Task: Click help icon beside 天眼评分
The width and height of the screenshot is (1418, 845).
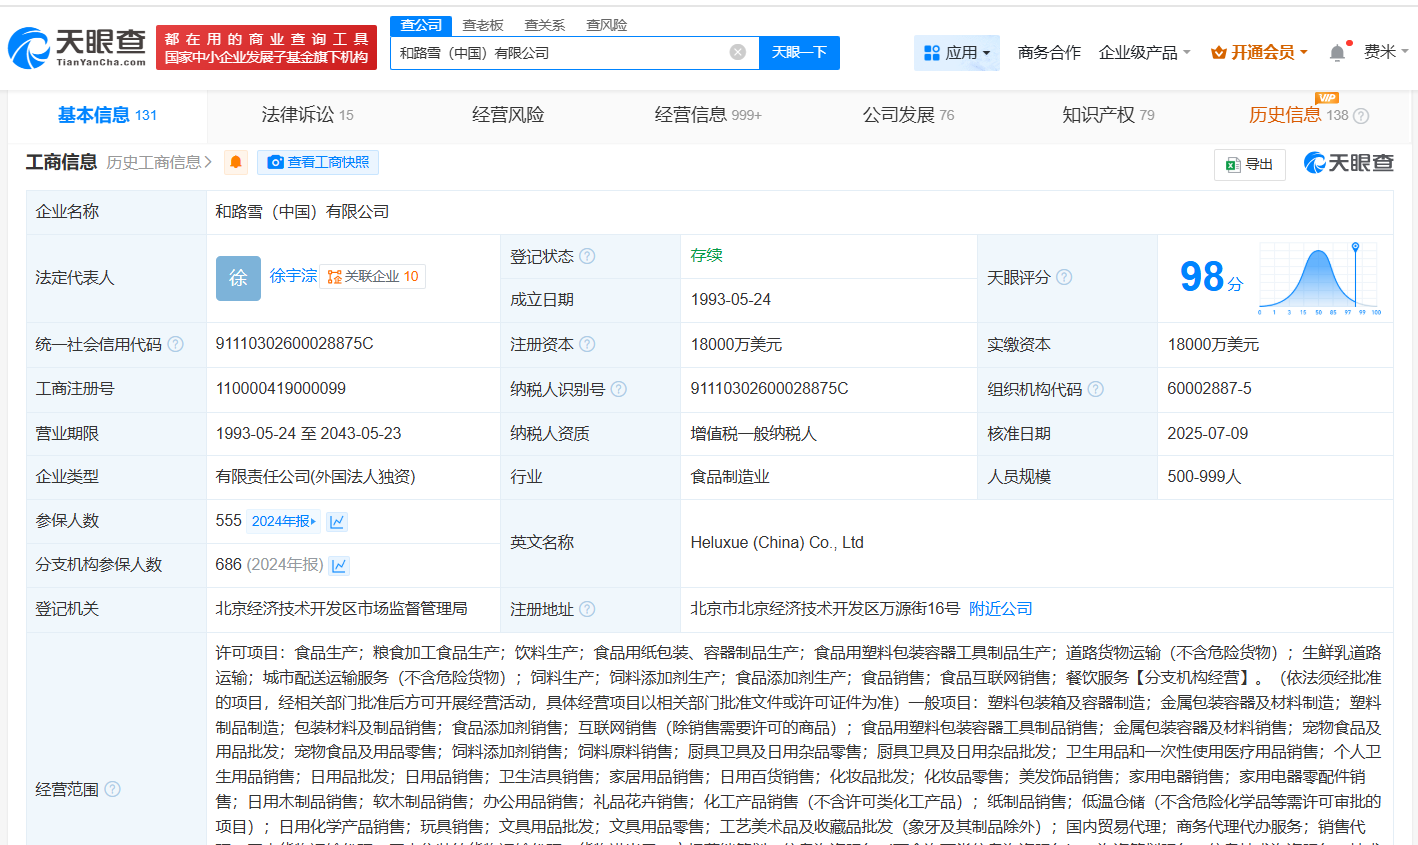Action: 1064,277
